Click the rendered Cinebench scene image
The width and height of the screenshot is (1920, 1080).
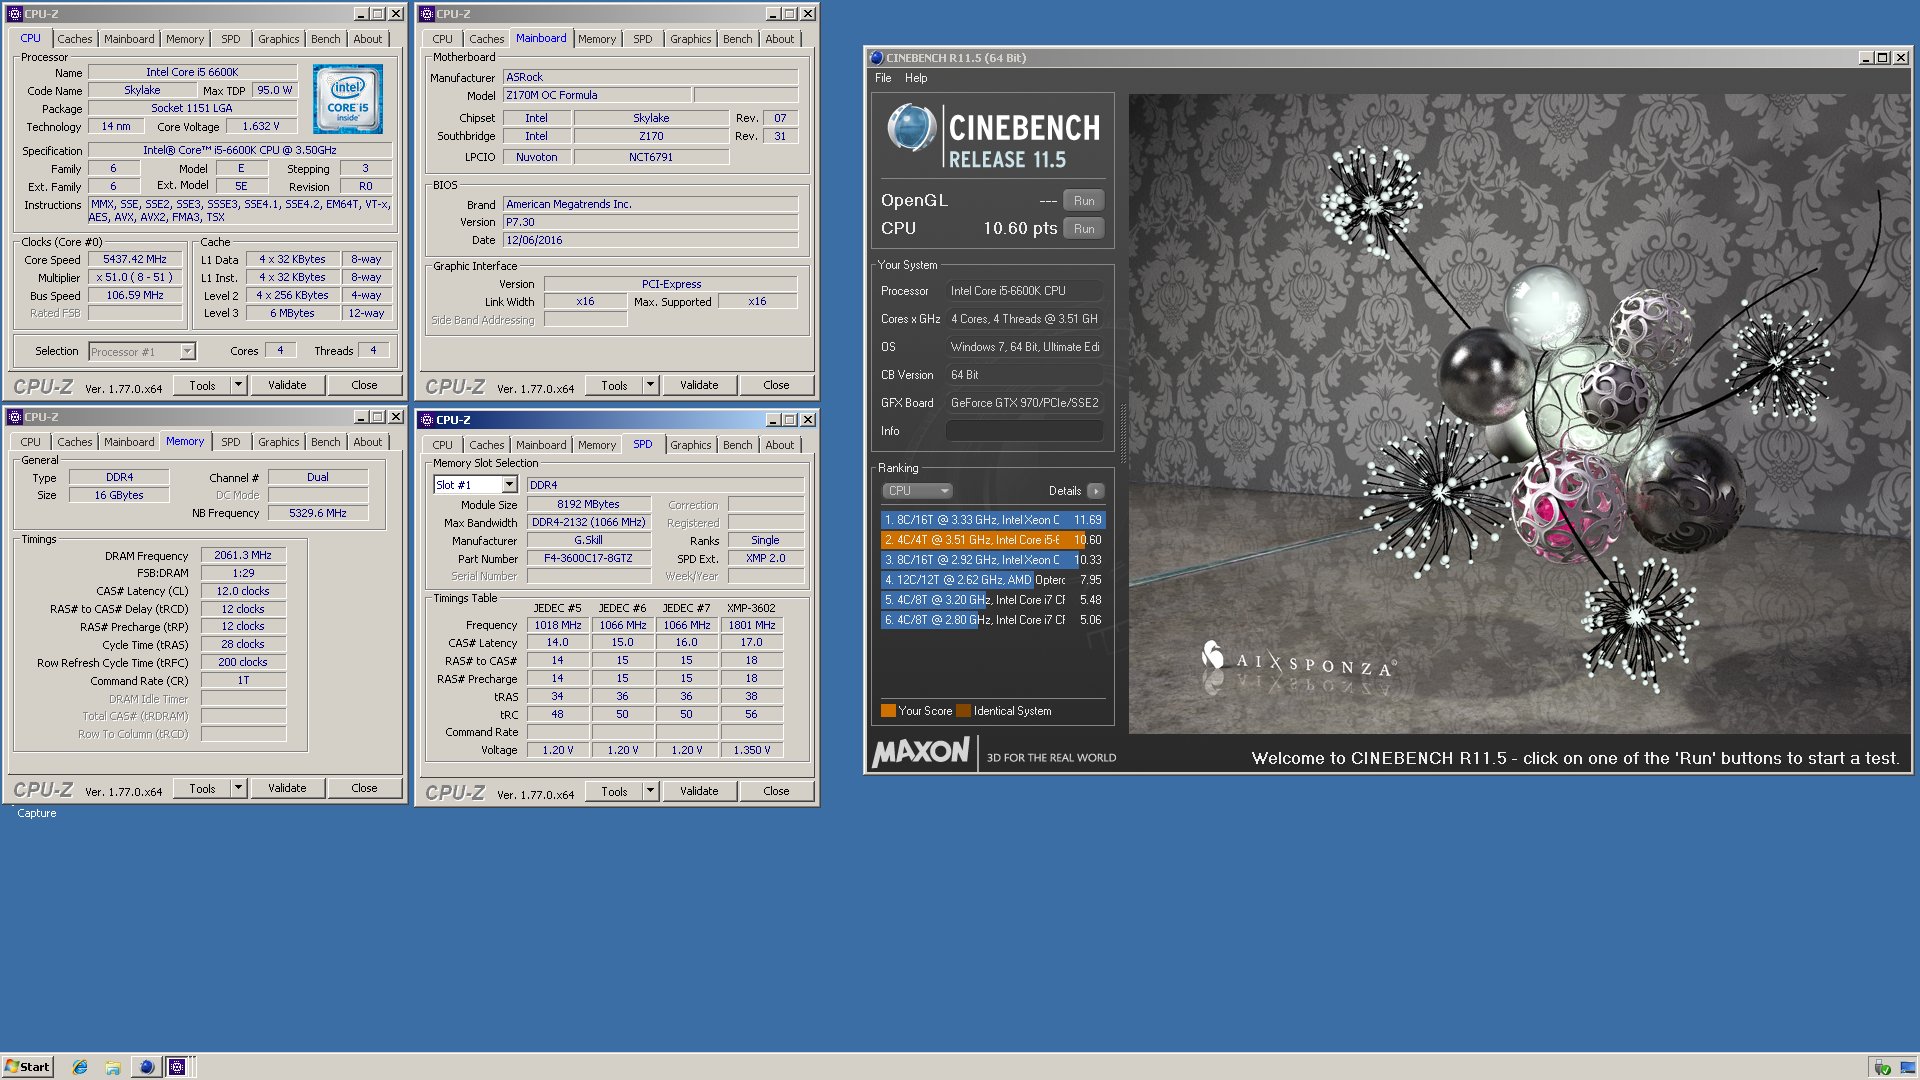(1518, 414)
